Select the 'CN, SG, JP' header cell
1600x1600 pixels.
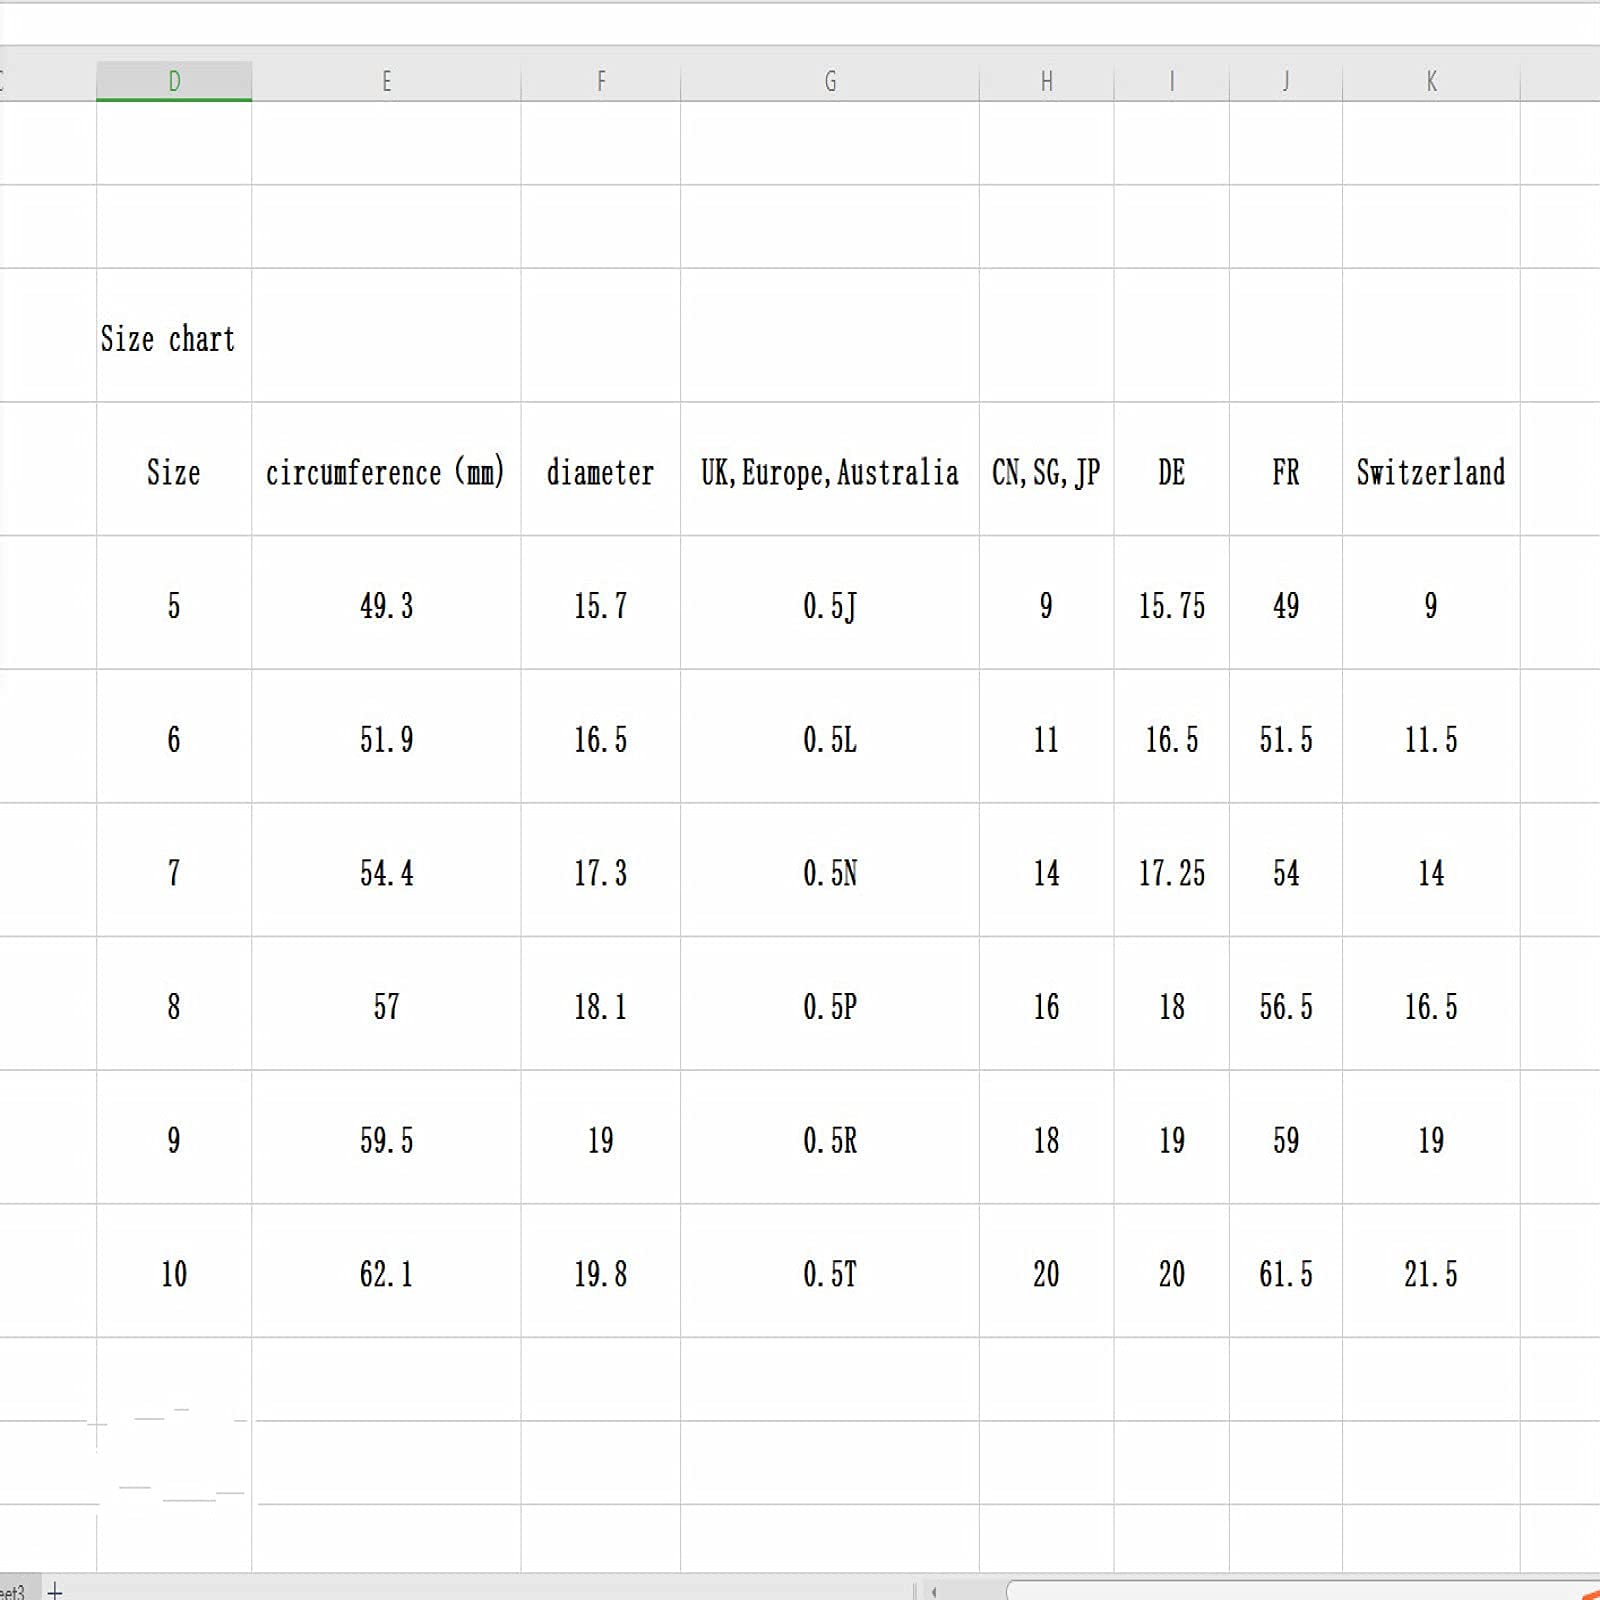tap(1046, 469)
